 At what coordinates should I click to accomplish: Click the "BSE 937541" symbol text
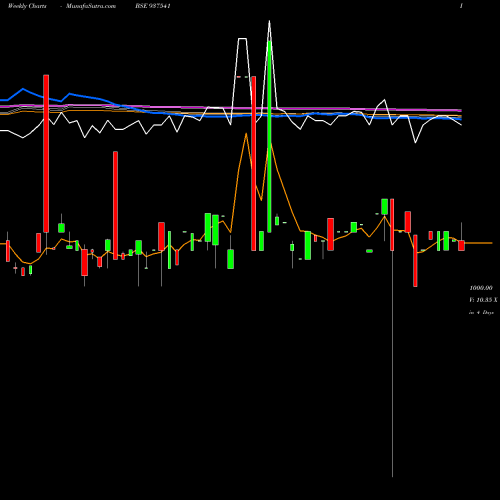(153, 6)
